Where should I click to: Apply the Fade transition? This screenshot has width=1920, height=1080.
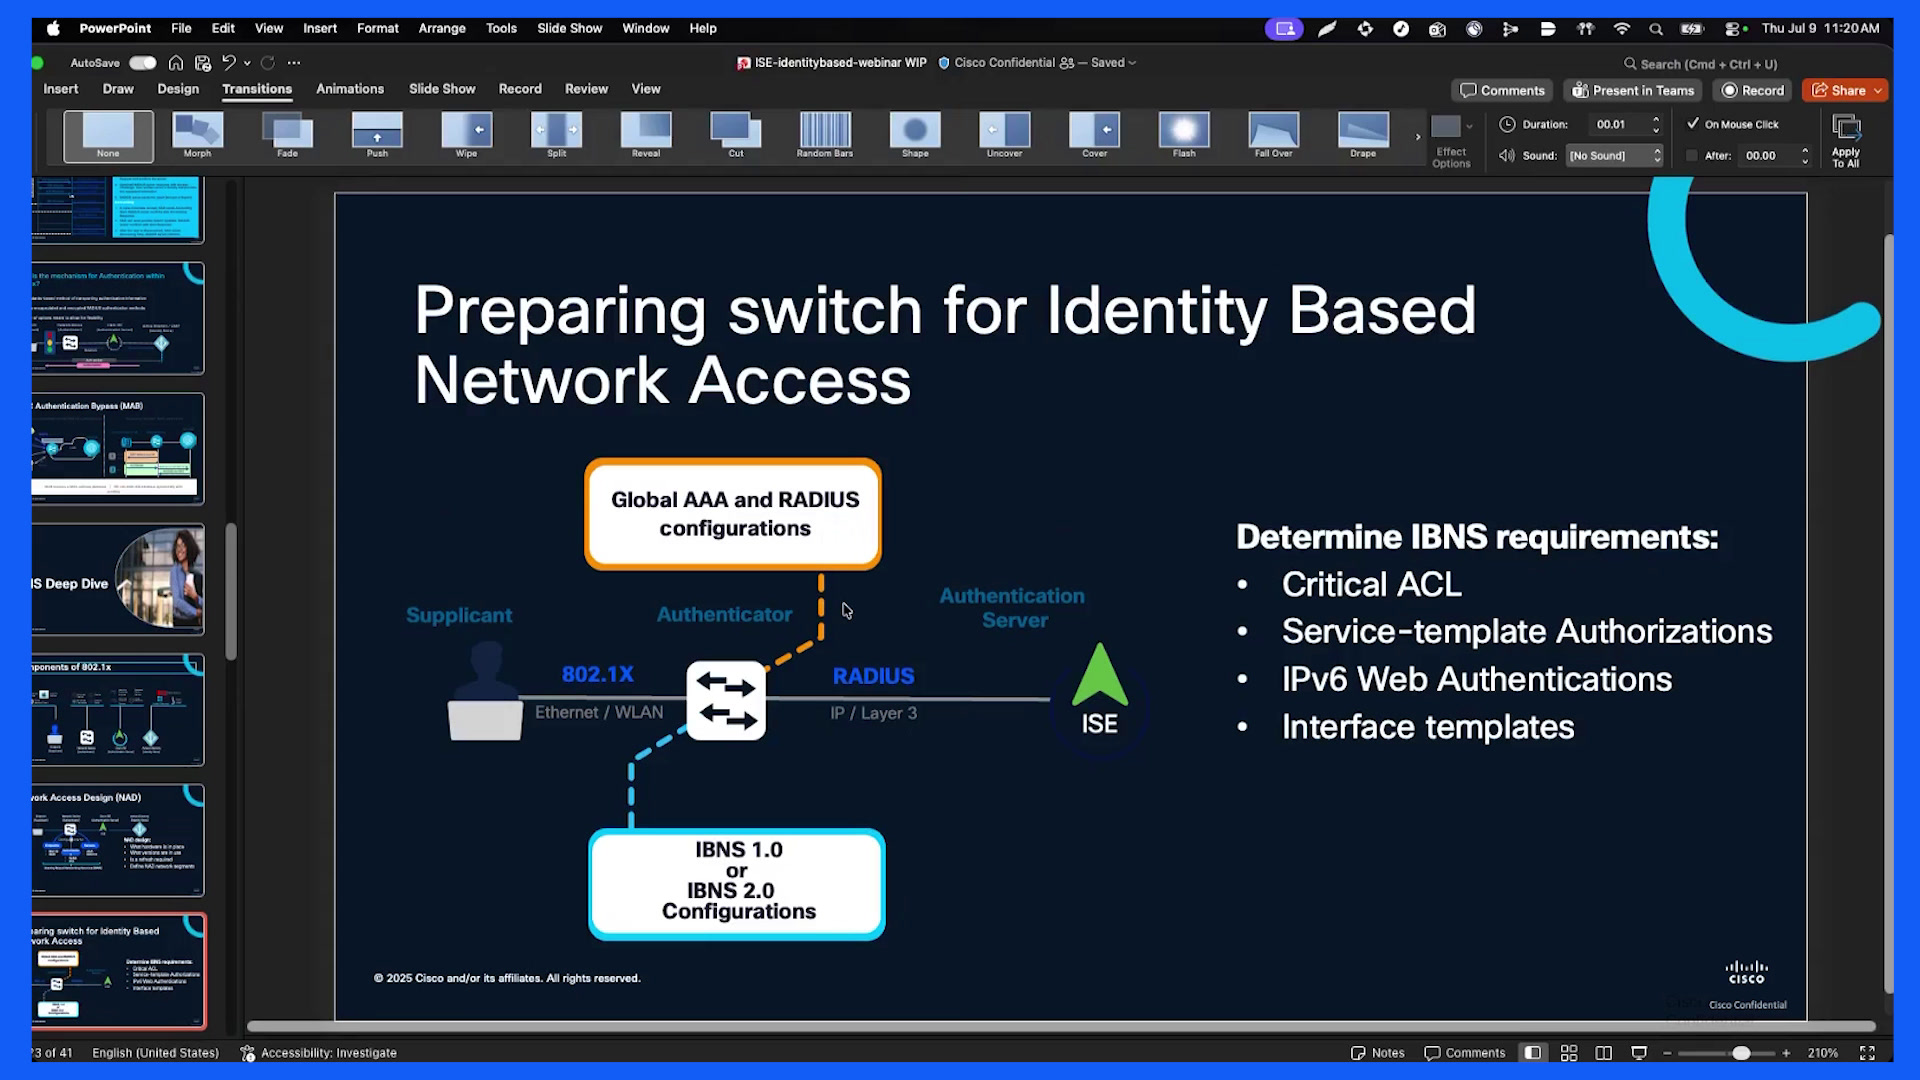(287, 135)
